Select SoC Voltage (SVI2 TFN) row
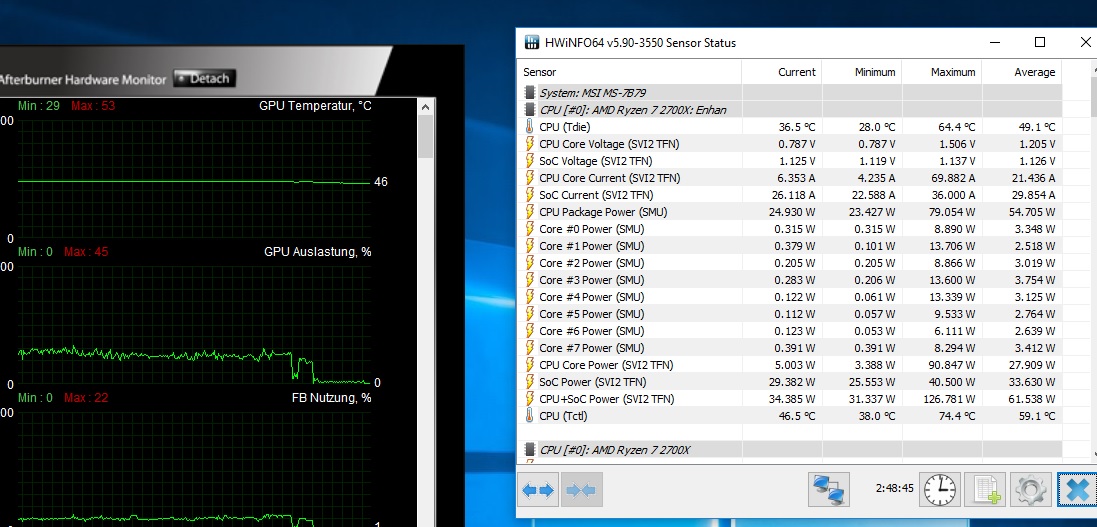The width and height of the screenshot is (1097, 527). 791,161
